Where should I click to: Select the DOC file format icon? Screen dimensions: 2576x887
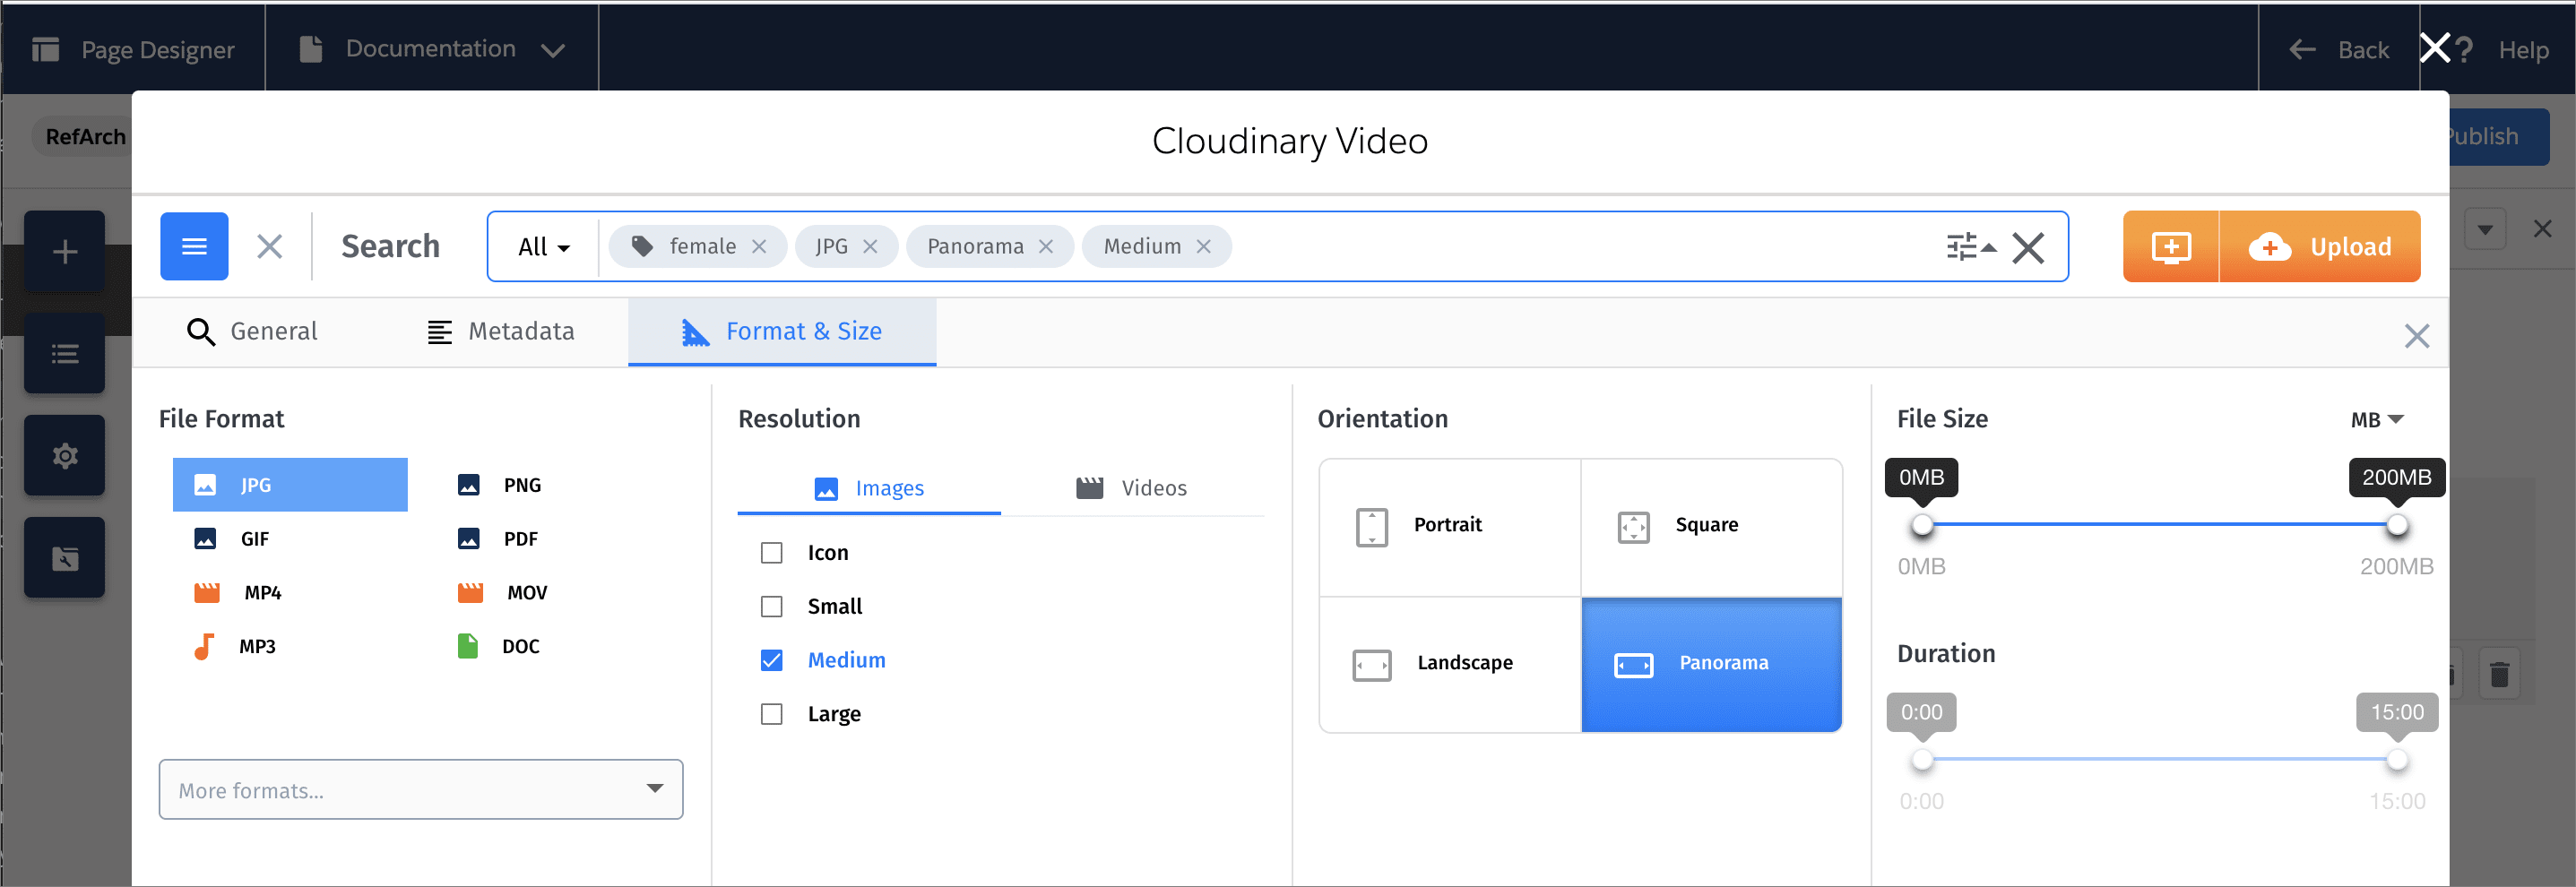[x=470, y=646]
